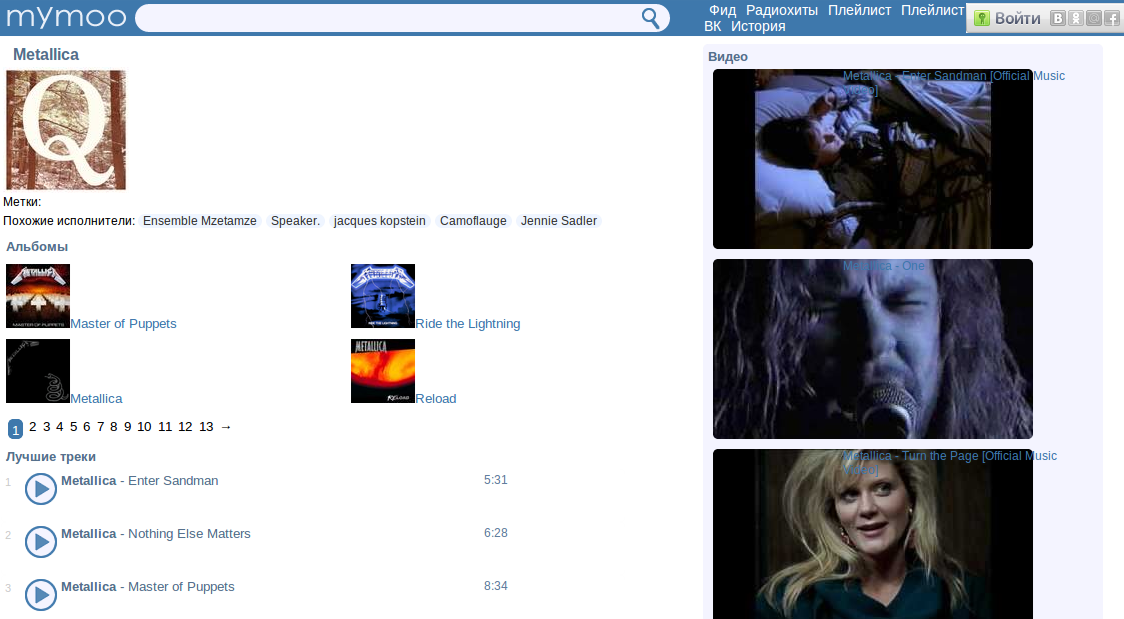Open the История menu item

[758, 27]
